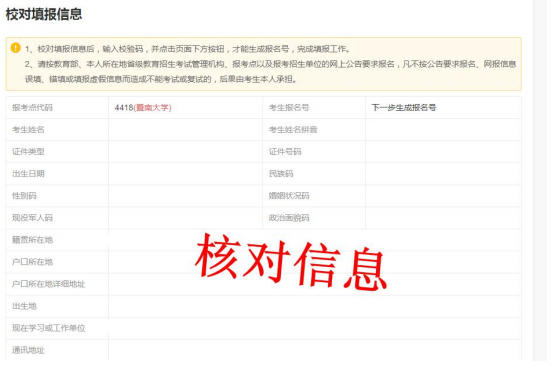The height and width of the screenshot is (374, 558).
Task: Click the empty 证件号码 value cell
Action: click(x=443, y=152)
